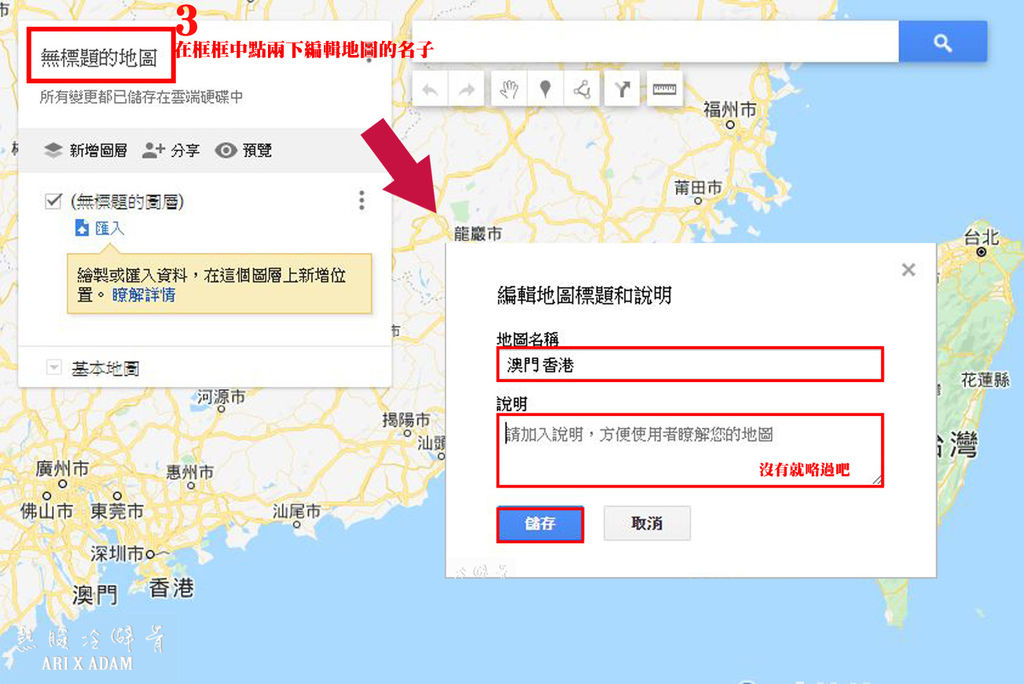The height and width of the screenshot is (684, 1024).
Task: Click the map search input box
Action: point(656,42)
